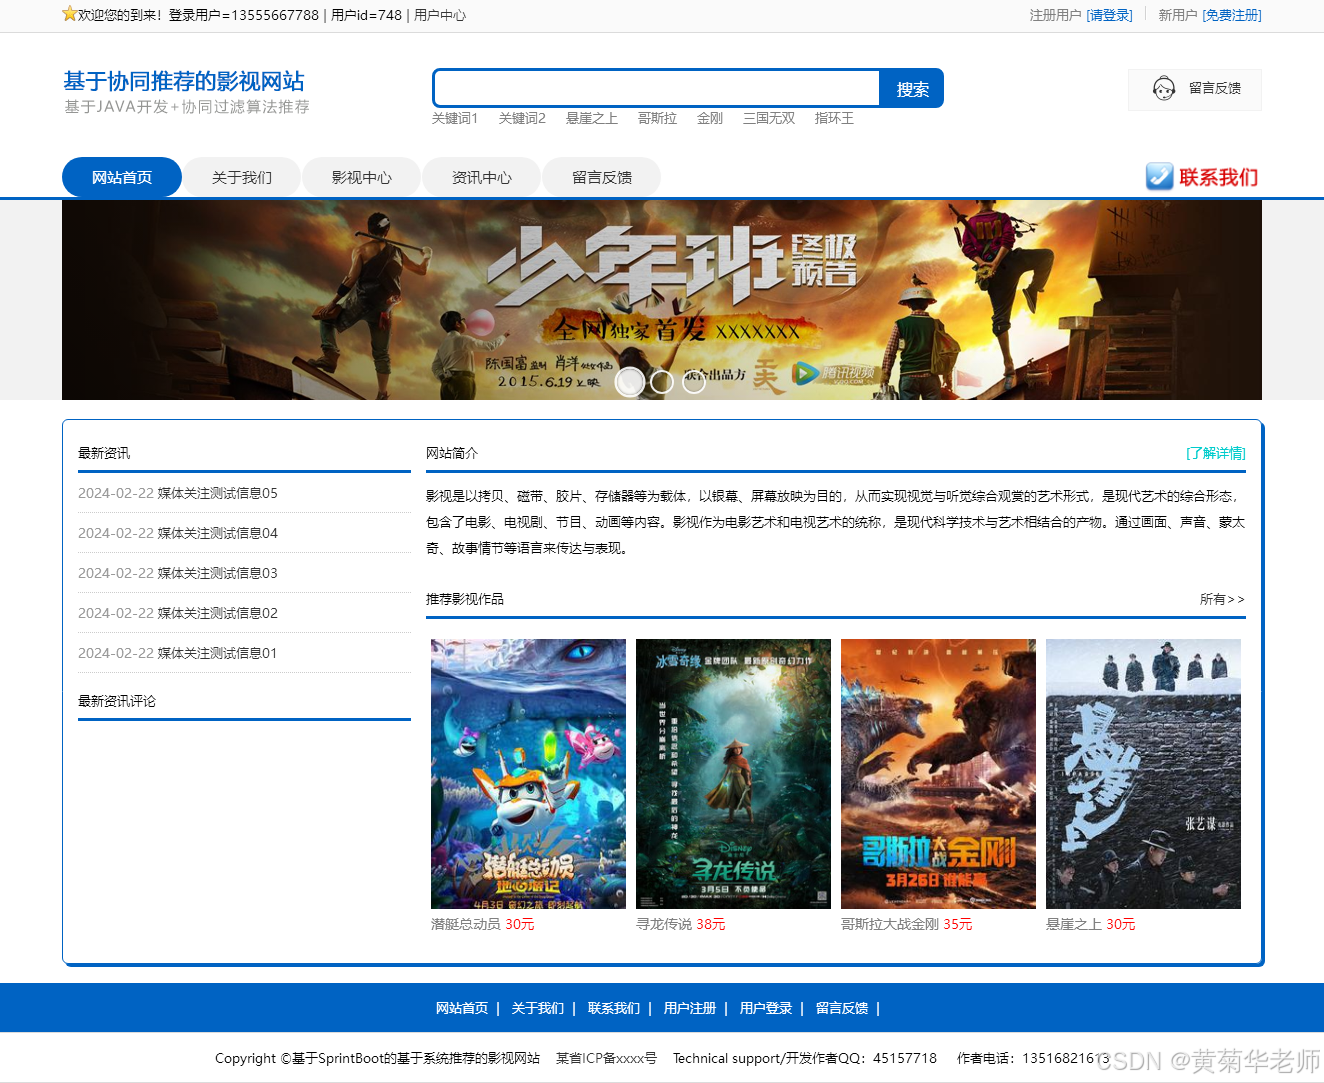
Task: Click the 免费注册 registration link
Action: (x=1232, y=16)
